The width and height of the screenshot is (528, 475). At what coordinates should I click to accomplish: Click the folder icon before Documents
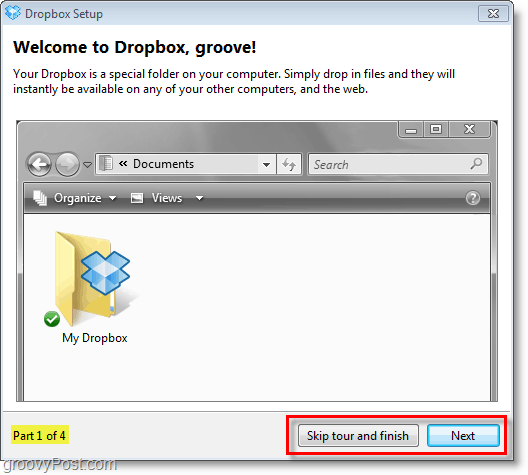pos(106,164)
